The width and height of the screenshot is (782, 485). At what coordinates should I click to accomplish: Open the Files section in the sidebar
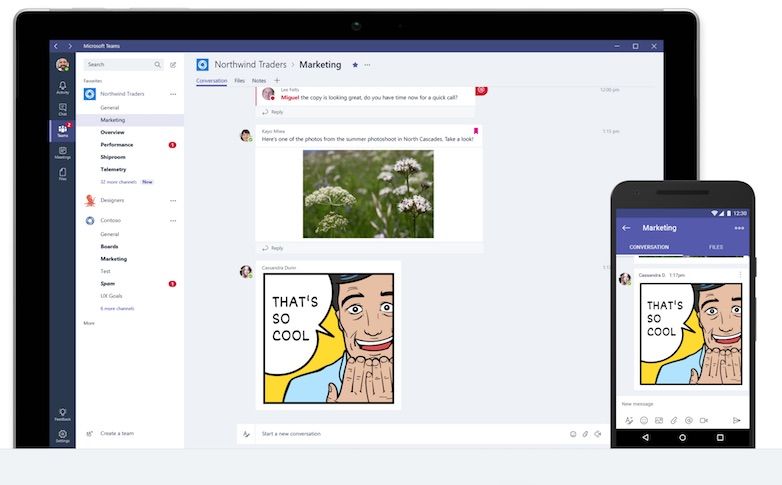(x=62, y=174)
